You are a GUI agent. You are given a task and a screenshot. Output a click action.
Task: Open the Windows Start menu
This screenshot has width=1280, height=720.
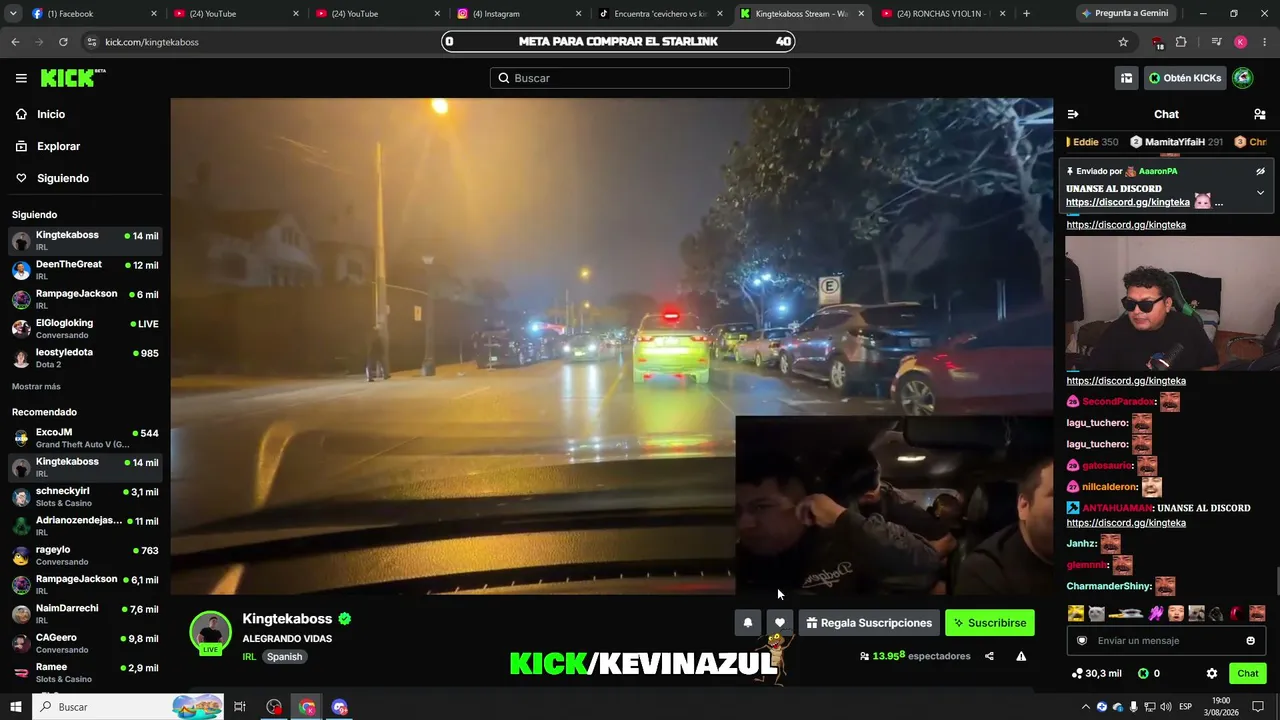click(x=16, y=707)
